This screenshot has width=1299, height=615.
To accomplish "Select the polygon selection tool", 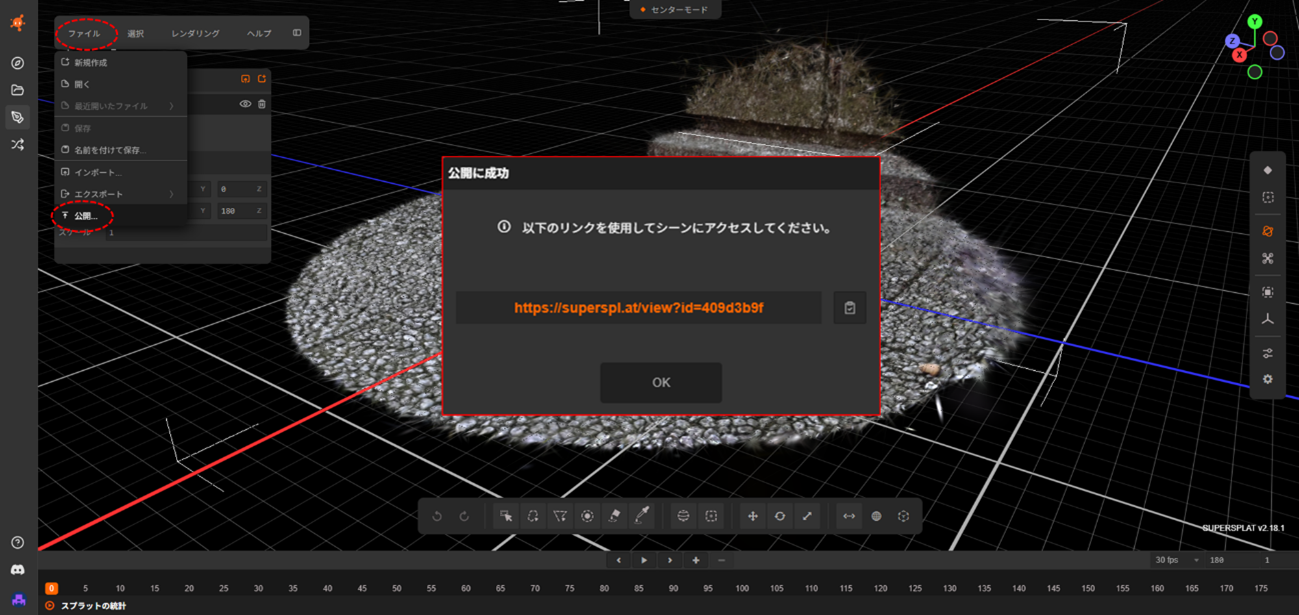I will [x=560, y=516].
